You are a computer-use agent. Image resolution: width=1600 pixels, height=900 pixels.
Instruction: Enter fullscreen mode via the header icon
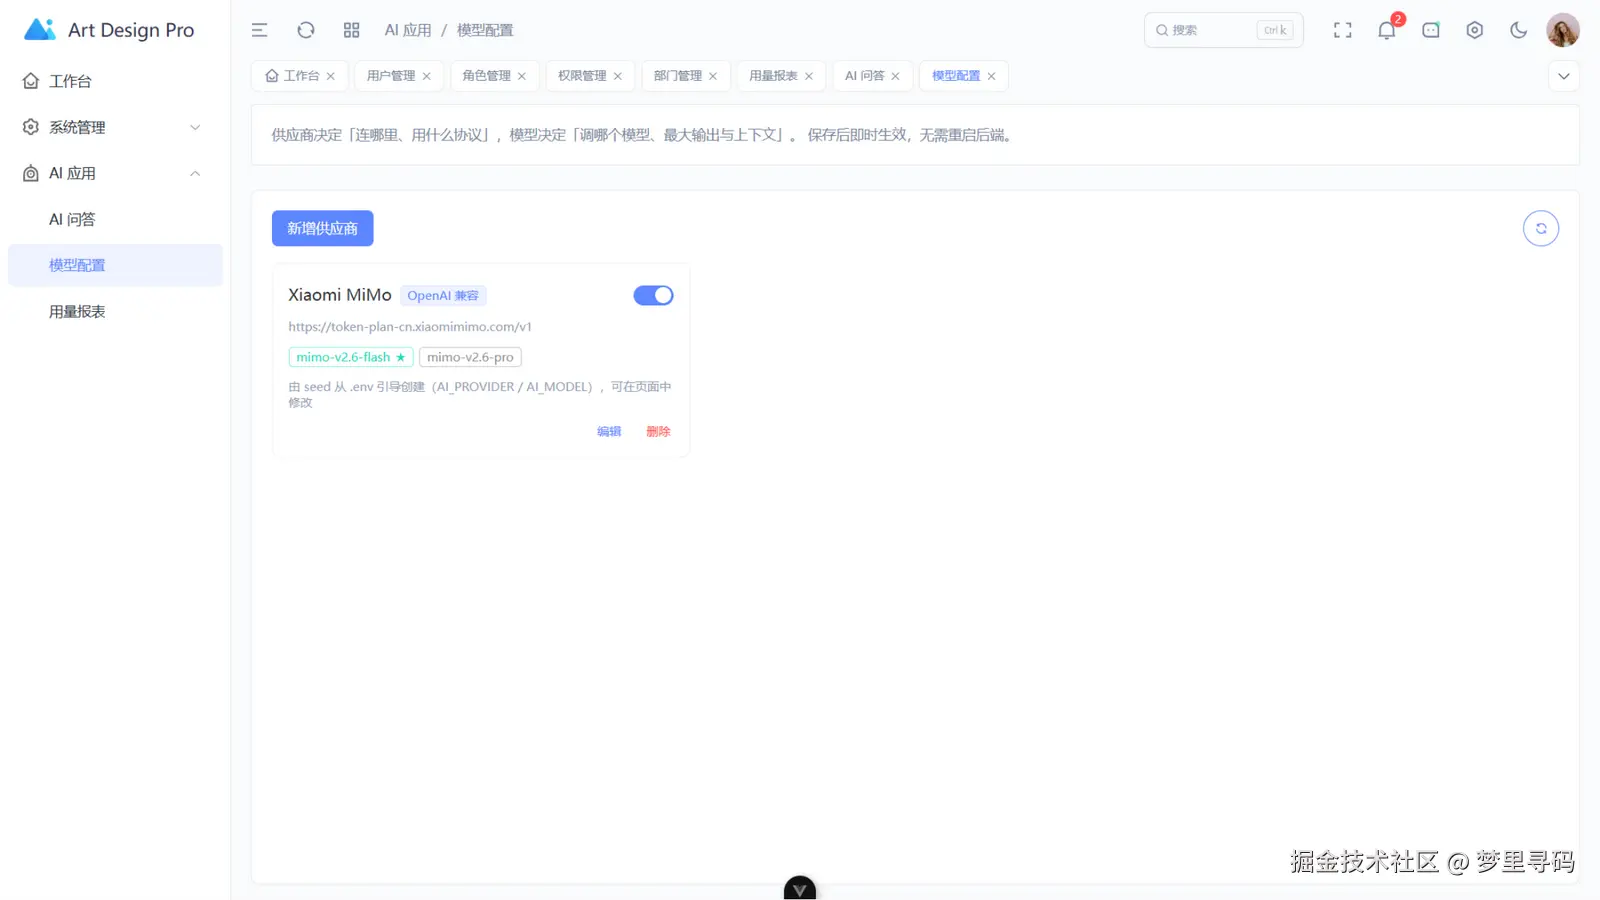[x=1343, y=30]
